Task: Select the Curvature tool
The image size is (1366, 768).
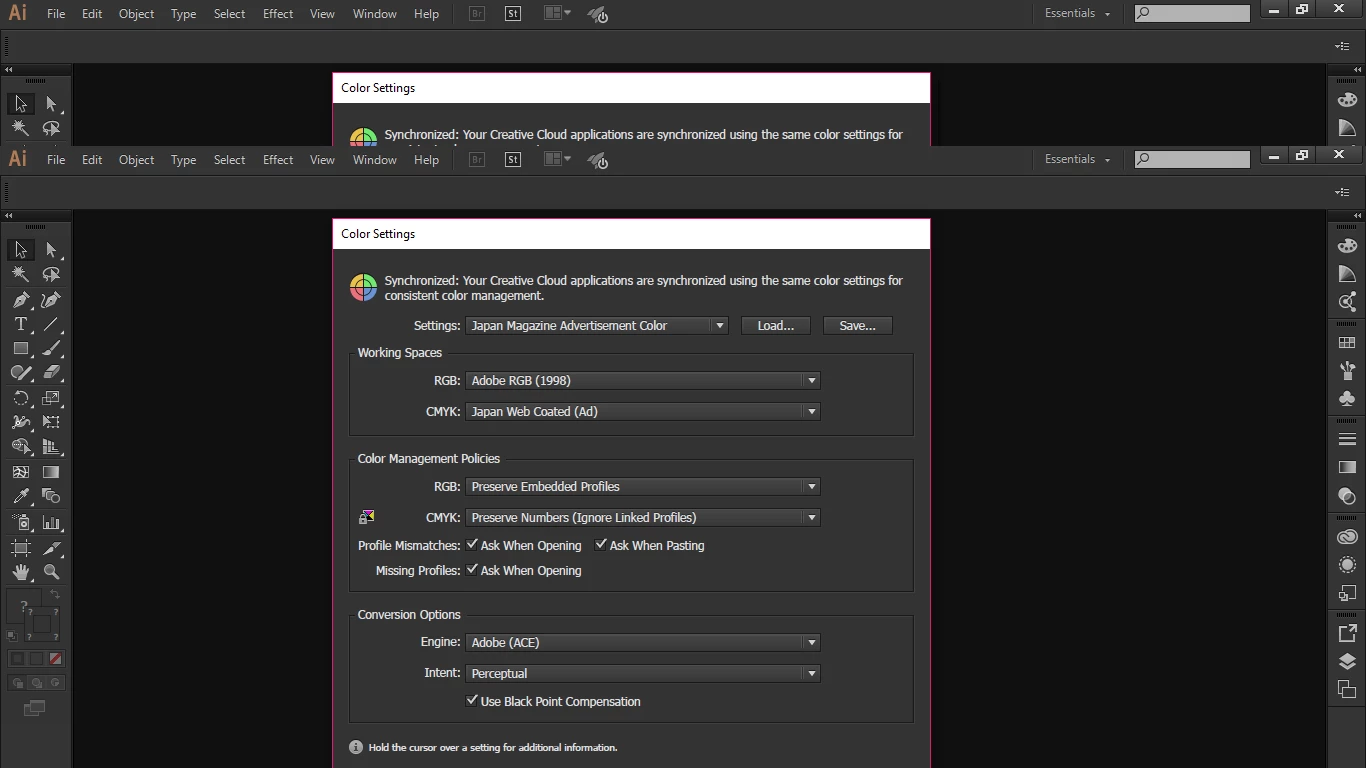Action: pos(51,300)
